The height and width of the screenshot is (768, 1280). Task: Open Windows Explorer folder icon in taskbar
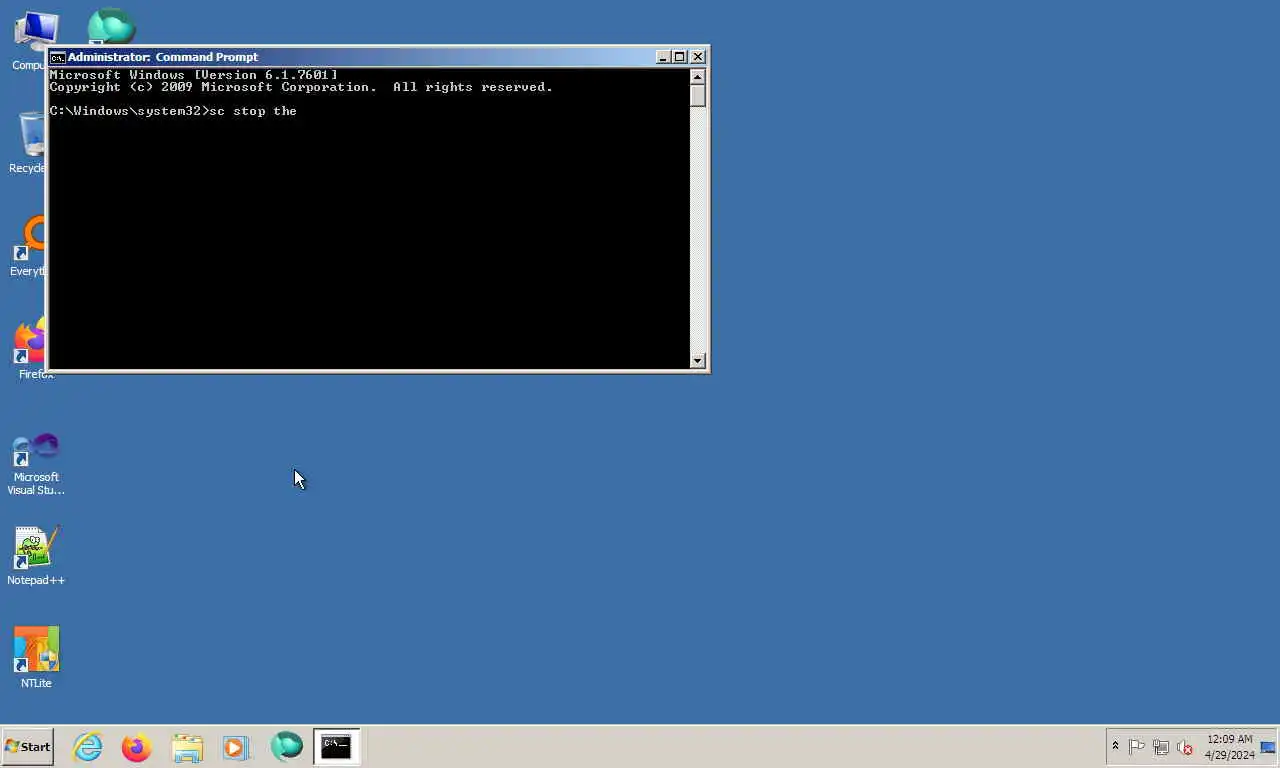[187, 747]
